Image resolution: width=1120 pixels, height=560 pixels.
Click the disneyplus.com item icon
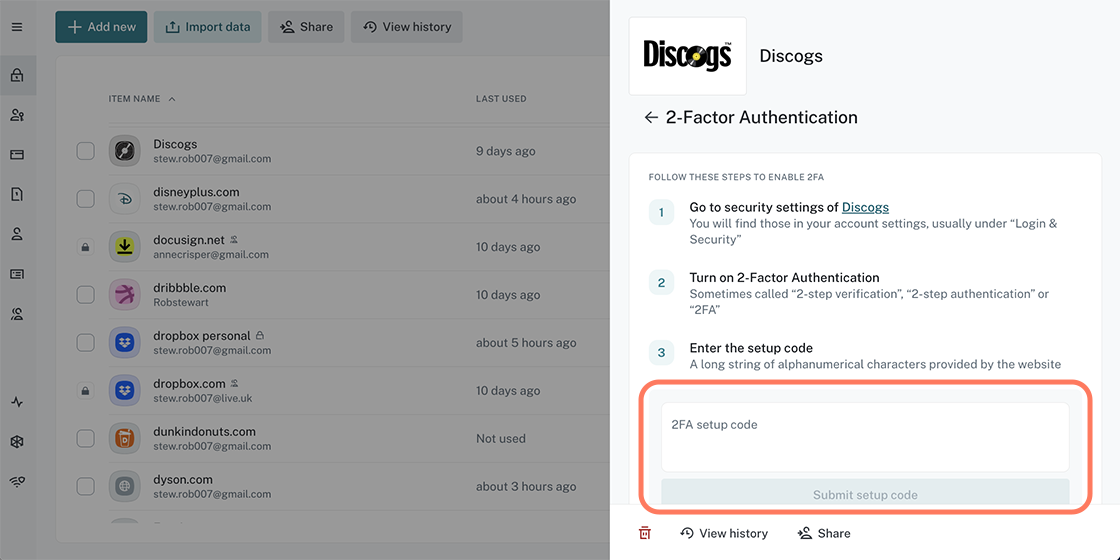click(124, 199)
